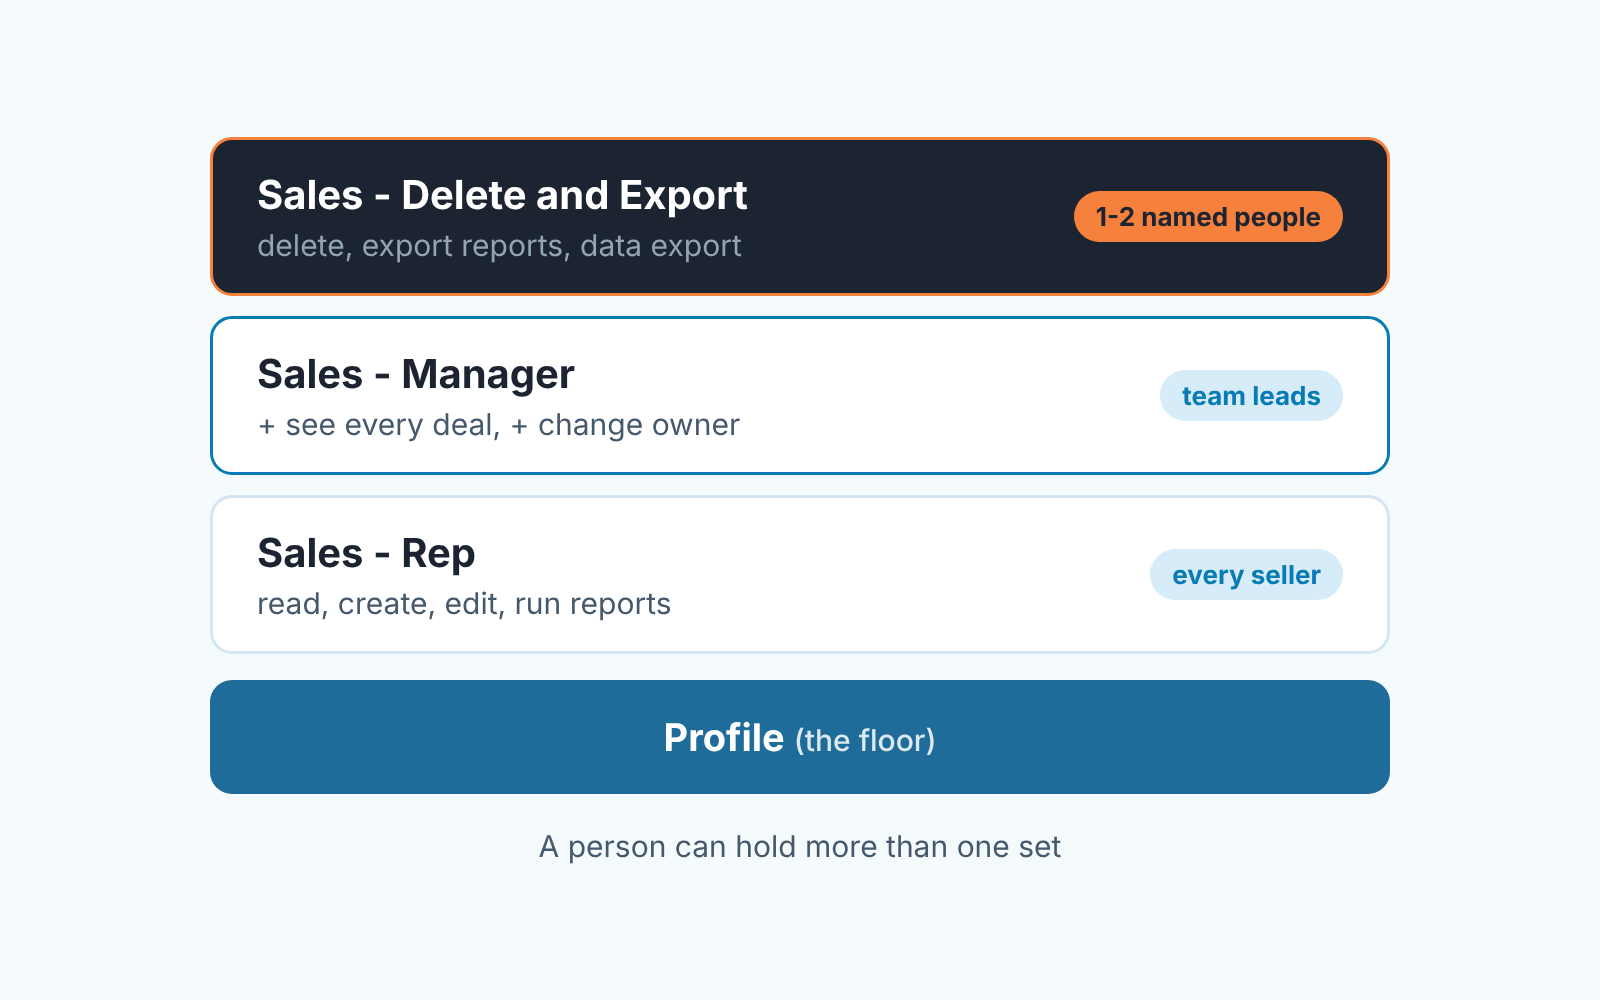This screenshot has height=1000, width=1600.
Task: Click the "team leads" badge
Action: [x=1251, y=396]
